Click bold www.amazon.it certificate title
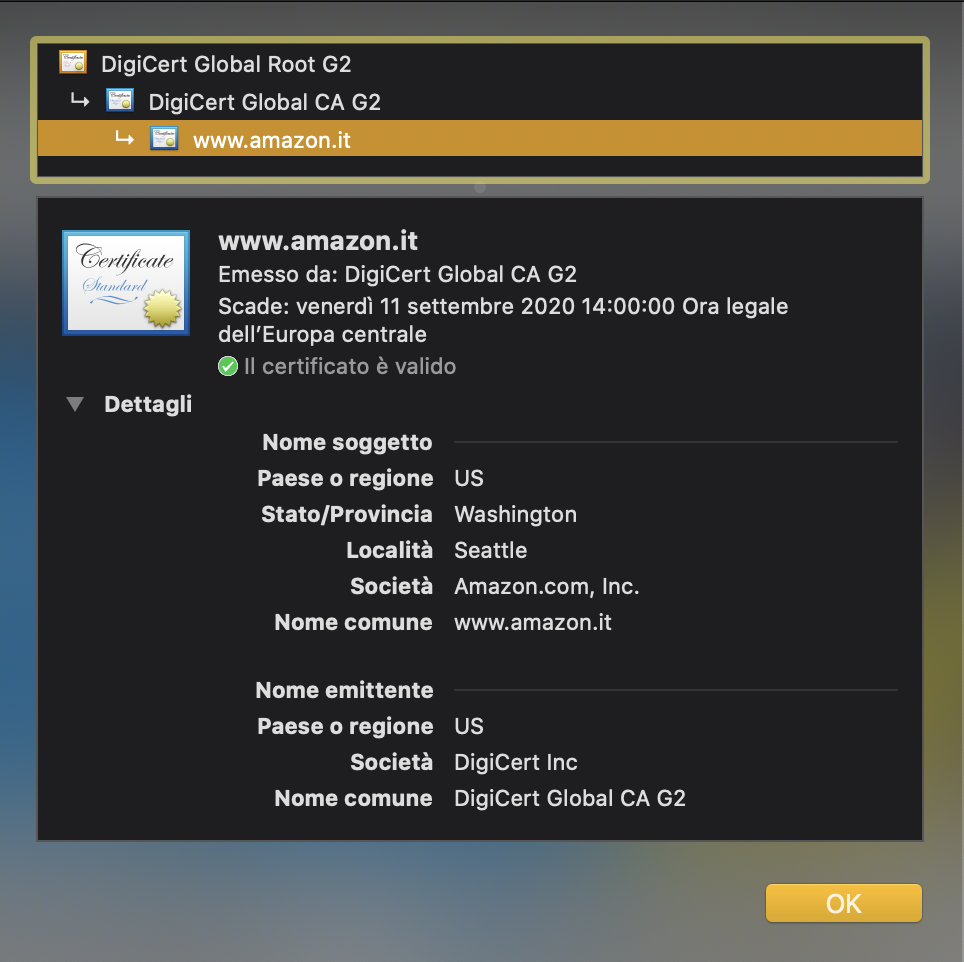The height and width of the screenshot is (962, 964). pos(318,241)
